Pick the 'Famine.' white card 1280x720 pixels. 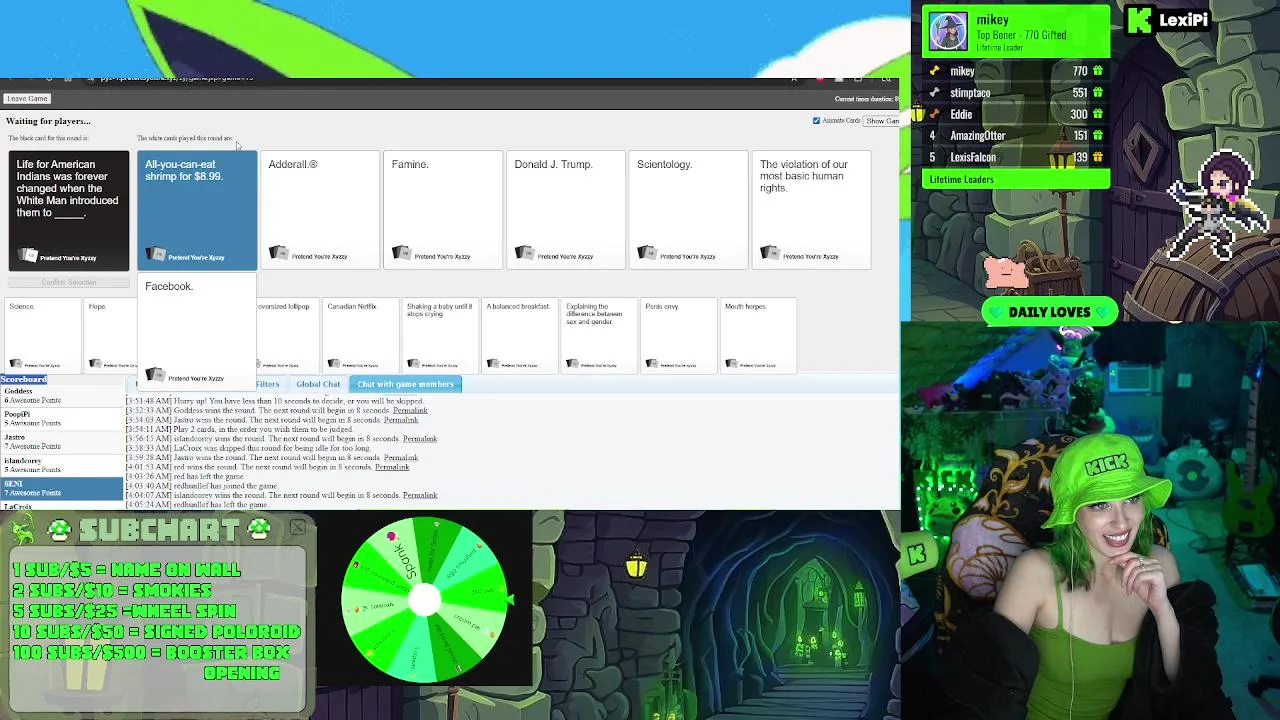pos(443,210)
